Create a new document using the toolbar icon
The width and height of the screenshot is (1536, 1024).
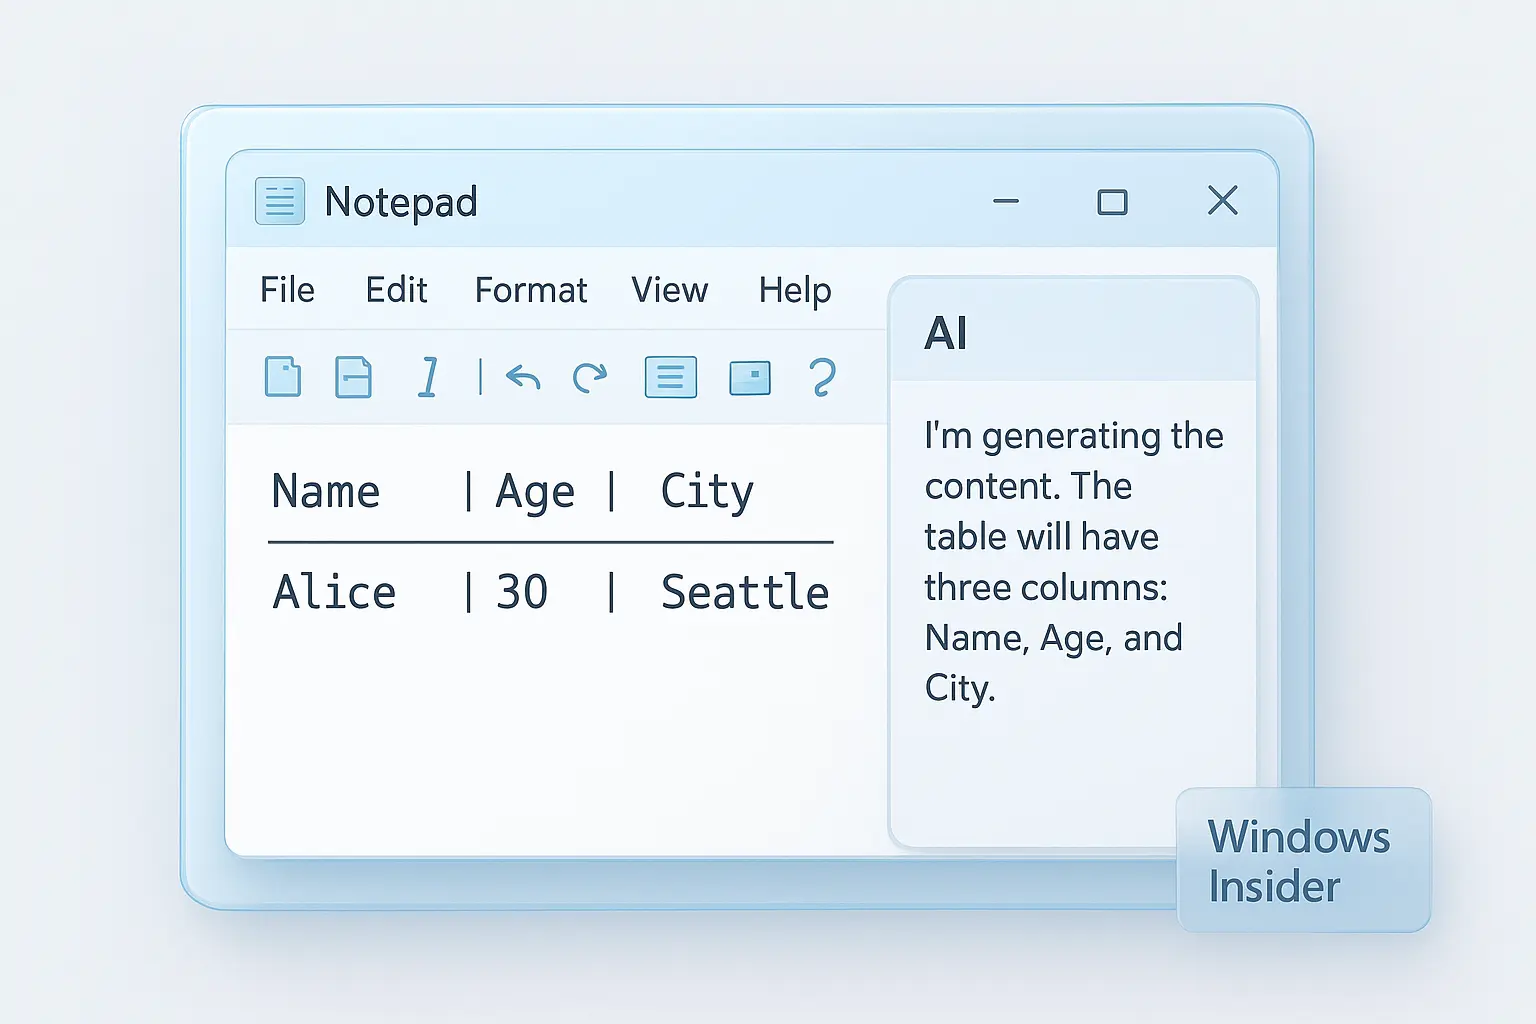click(283, 377)
